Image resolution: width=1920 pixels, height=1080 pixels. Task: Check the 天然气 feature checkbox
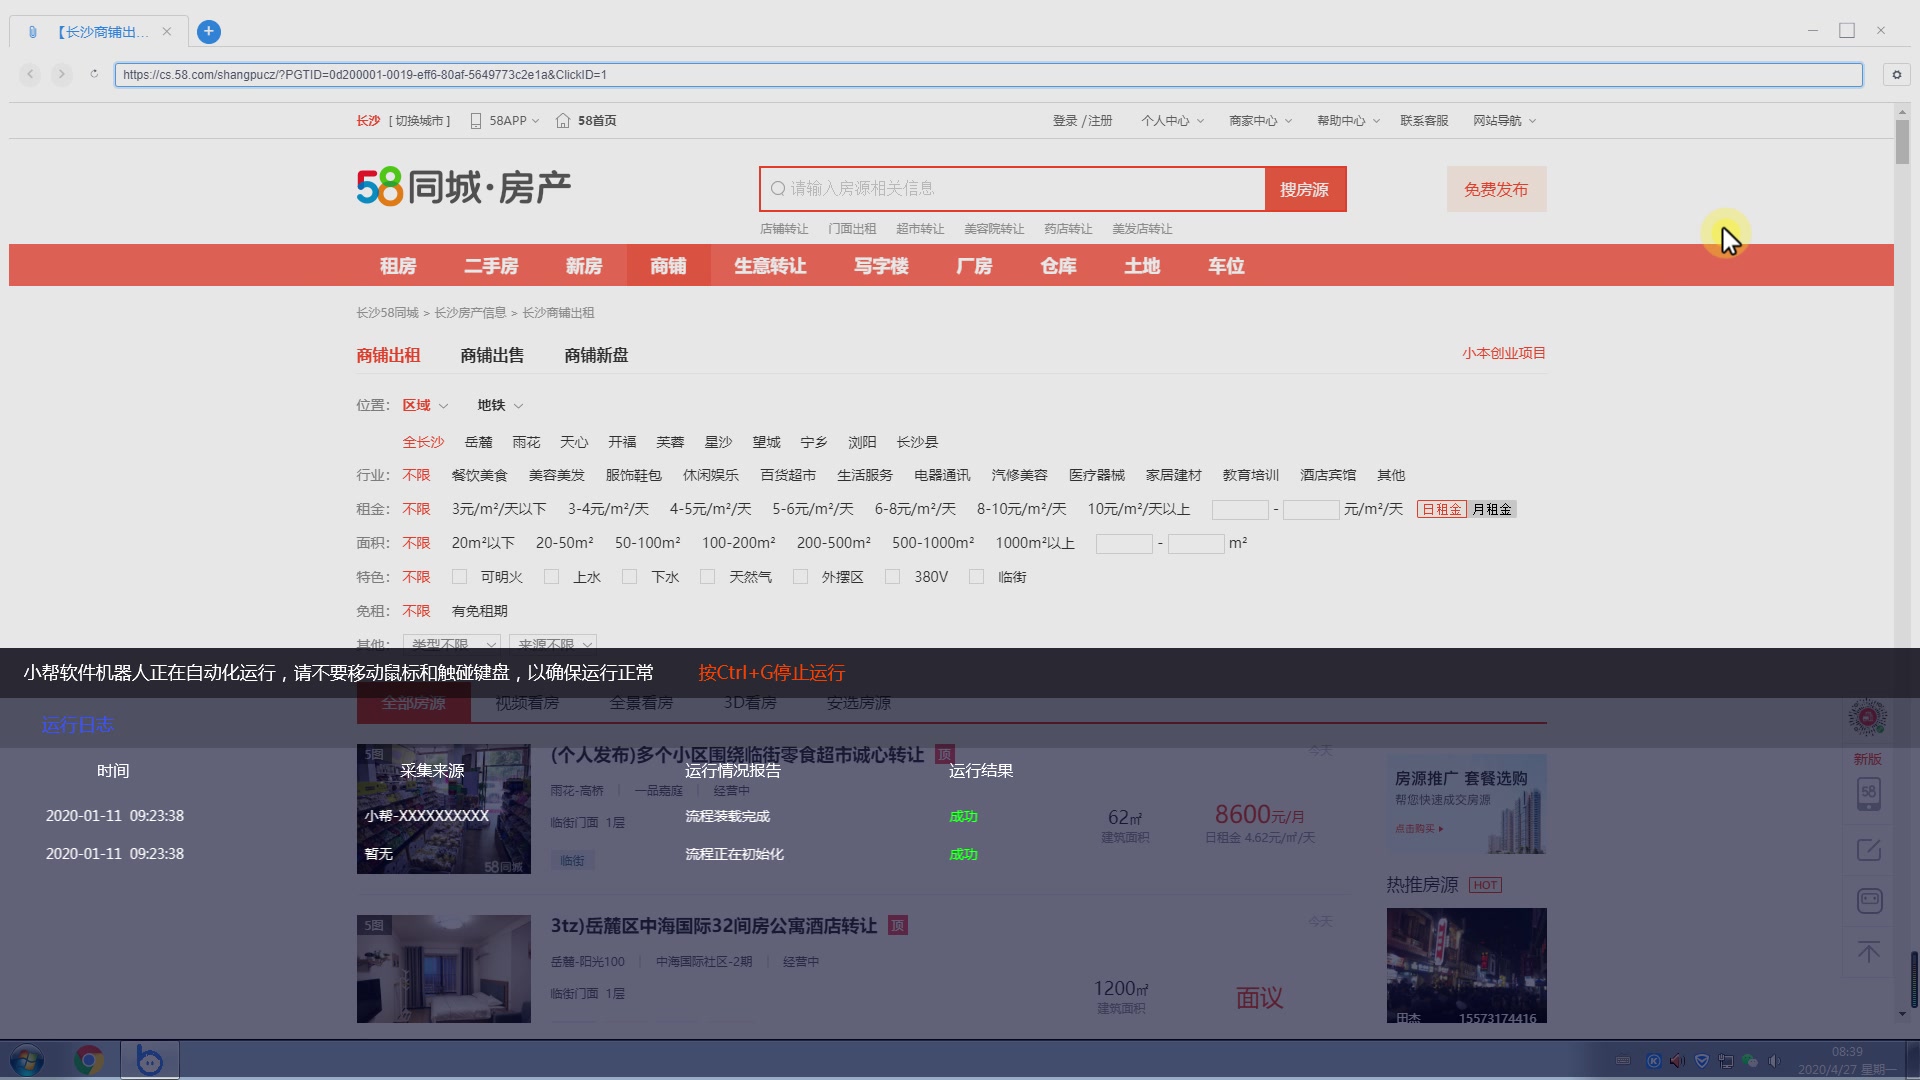click(x=707, y=577)
